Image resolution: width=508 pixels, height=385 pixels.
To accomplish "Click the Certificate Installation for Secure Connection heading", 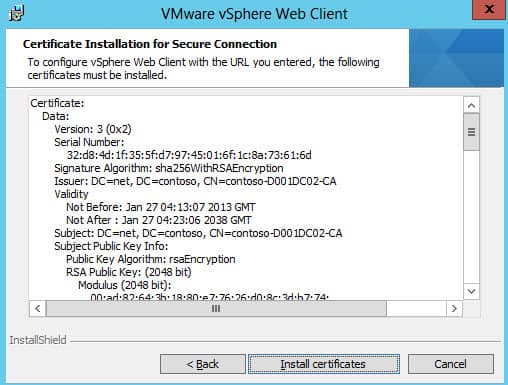I will [150, 44].
